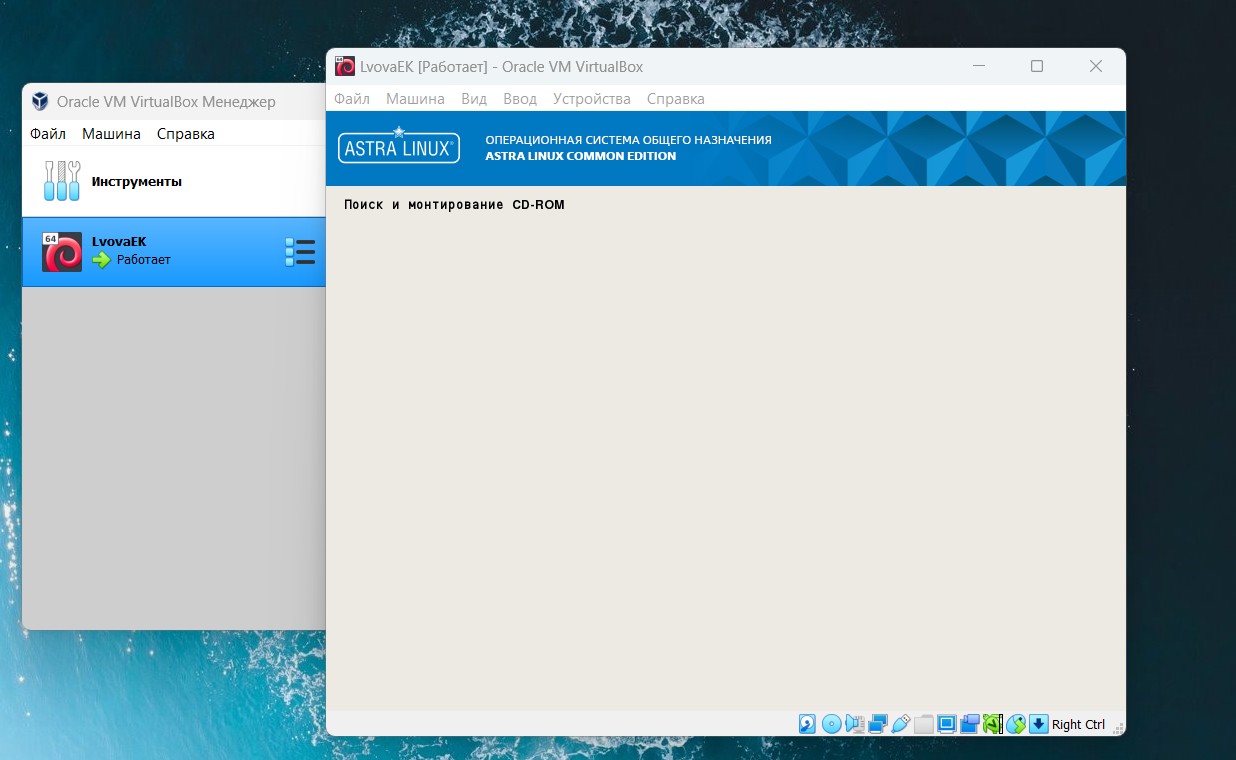Click the USB devices status icon
The height and width of the screenshot is (760, 1236).
tap(901, 724)
